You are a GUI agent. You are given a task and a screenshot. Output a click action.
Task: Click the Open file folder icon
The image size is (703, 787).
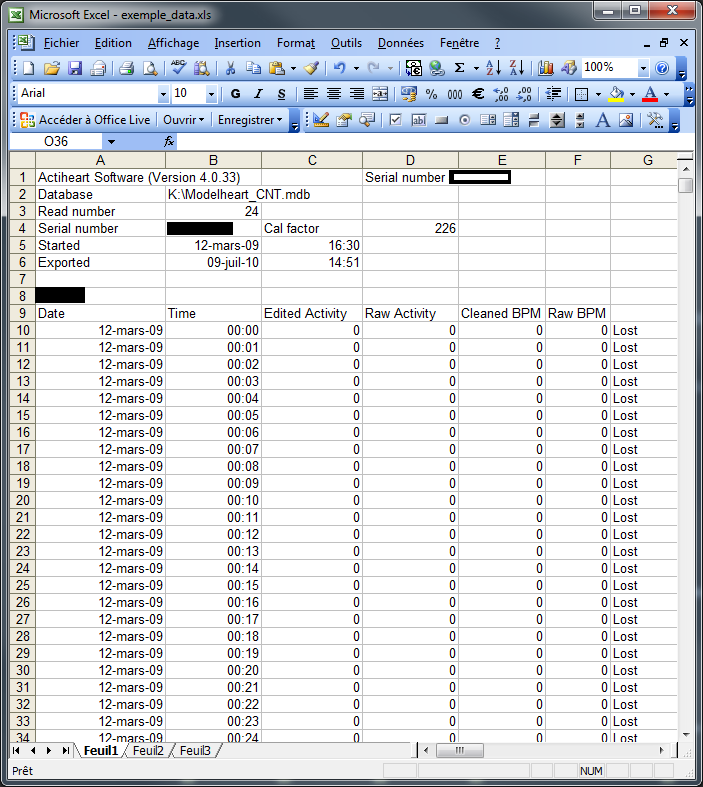click(52, 68)
